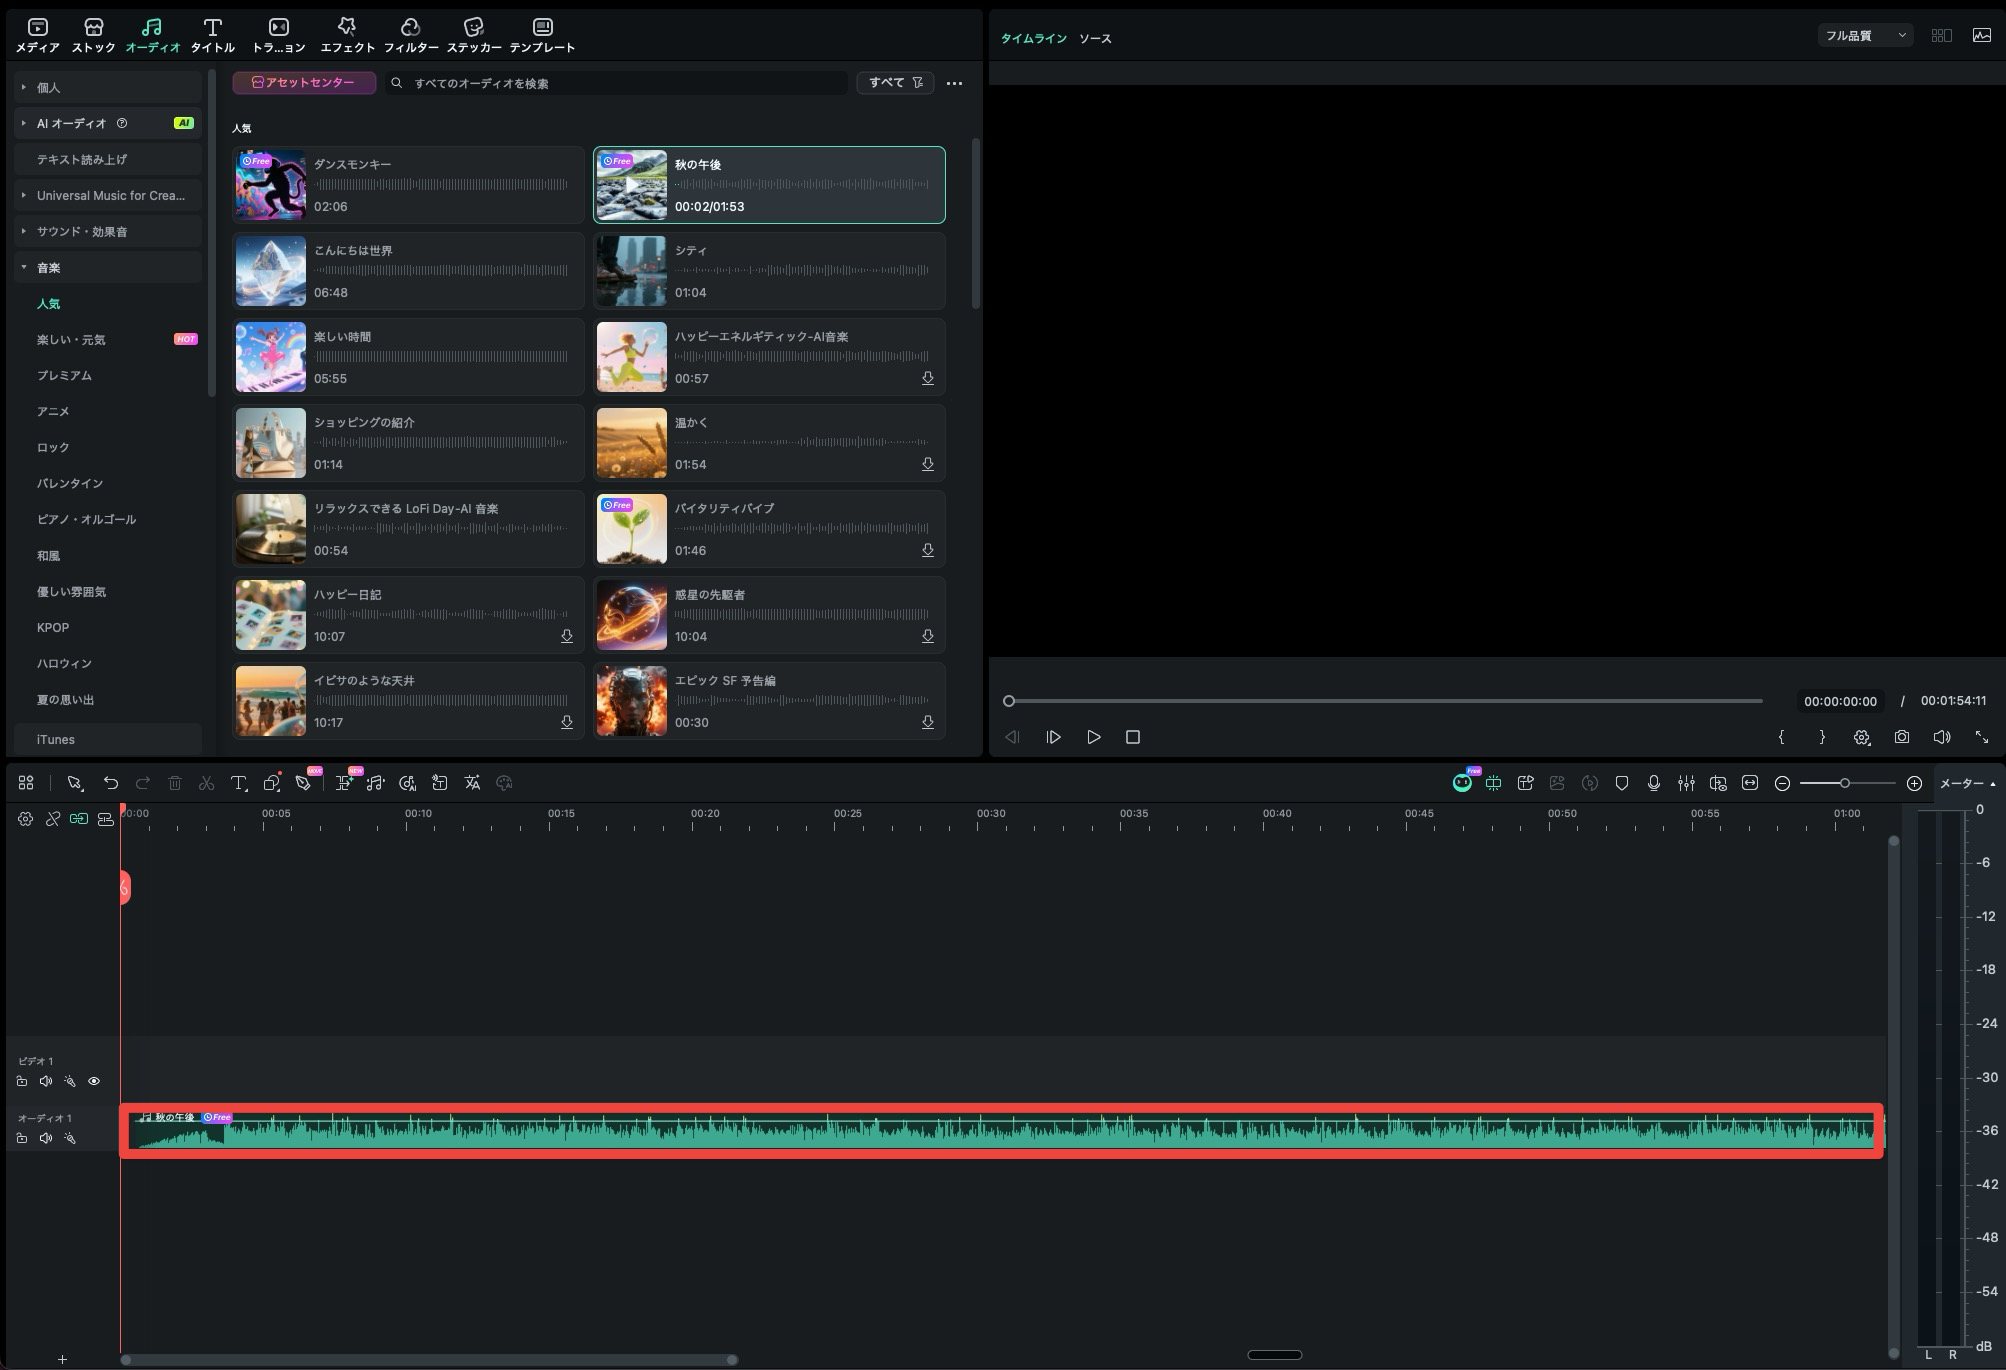
Task: Open the Effects (エフェクト) panel icon
Action: (347, 34)
